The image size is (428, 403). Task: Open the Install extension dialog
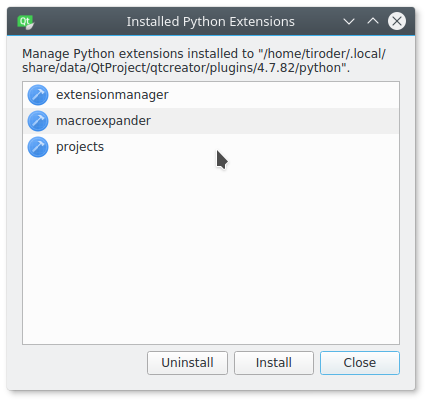click(274, 363)
